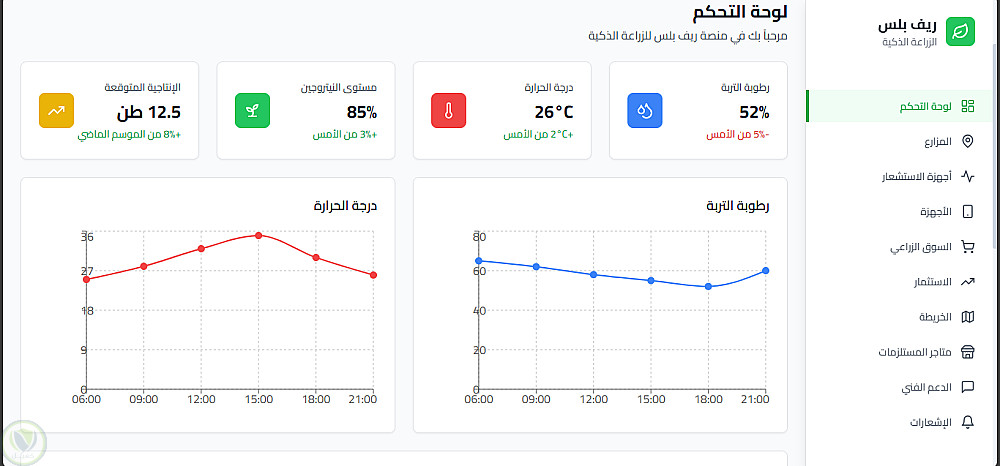
Task: Click the blue water droplet soil moisture icon
Action: pyautogui.click(x=645, y=111)
